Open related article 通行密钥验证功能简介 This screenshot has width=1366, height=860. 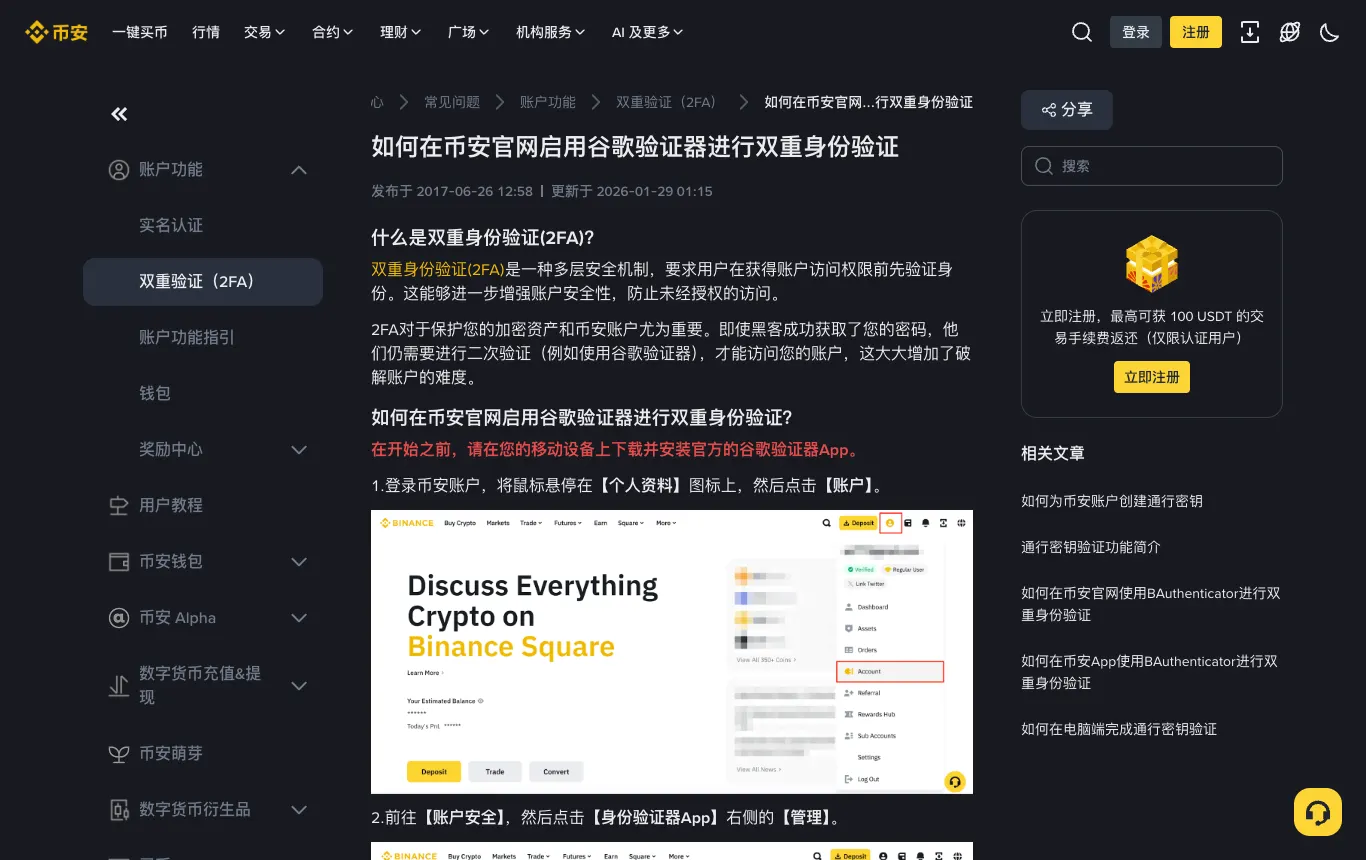click(1091, 547)
